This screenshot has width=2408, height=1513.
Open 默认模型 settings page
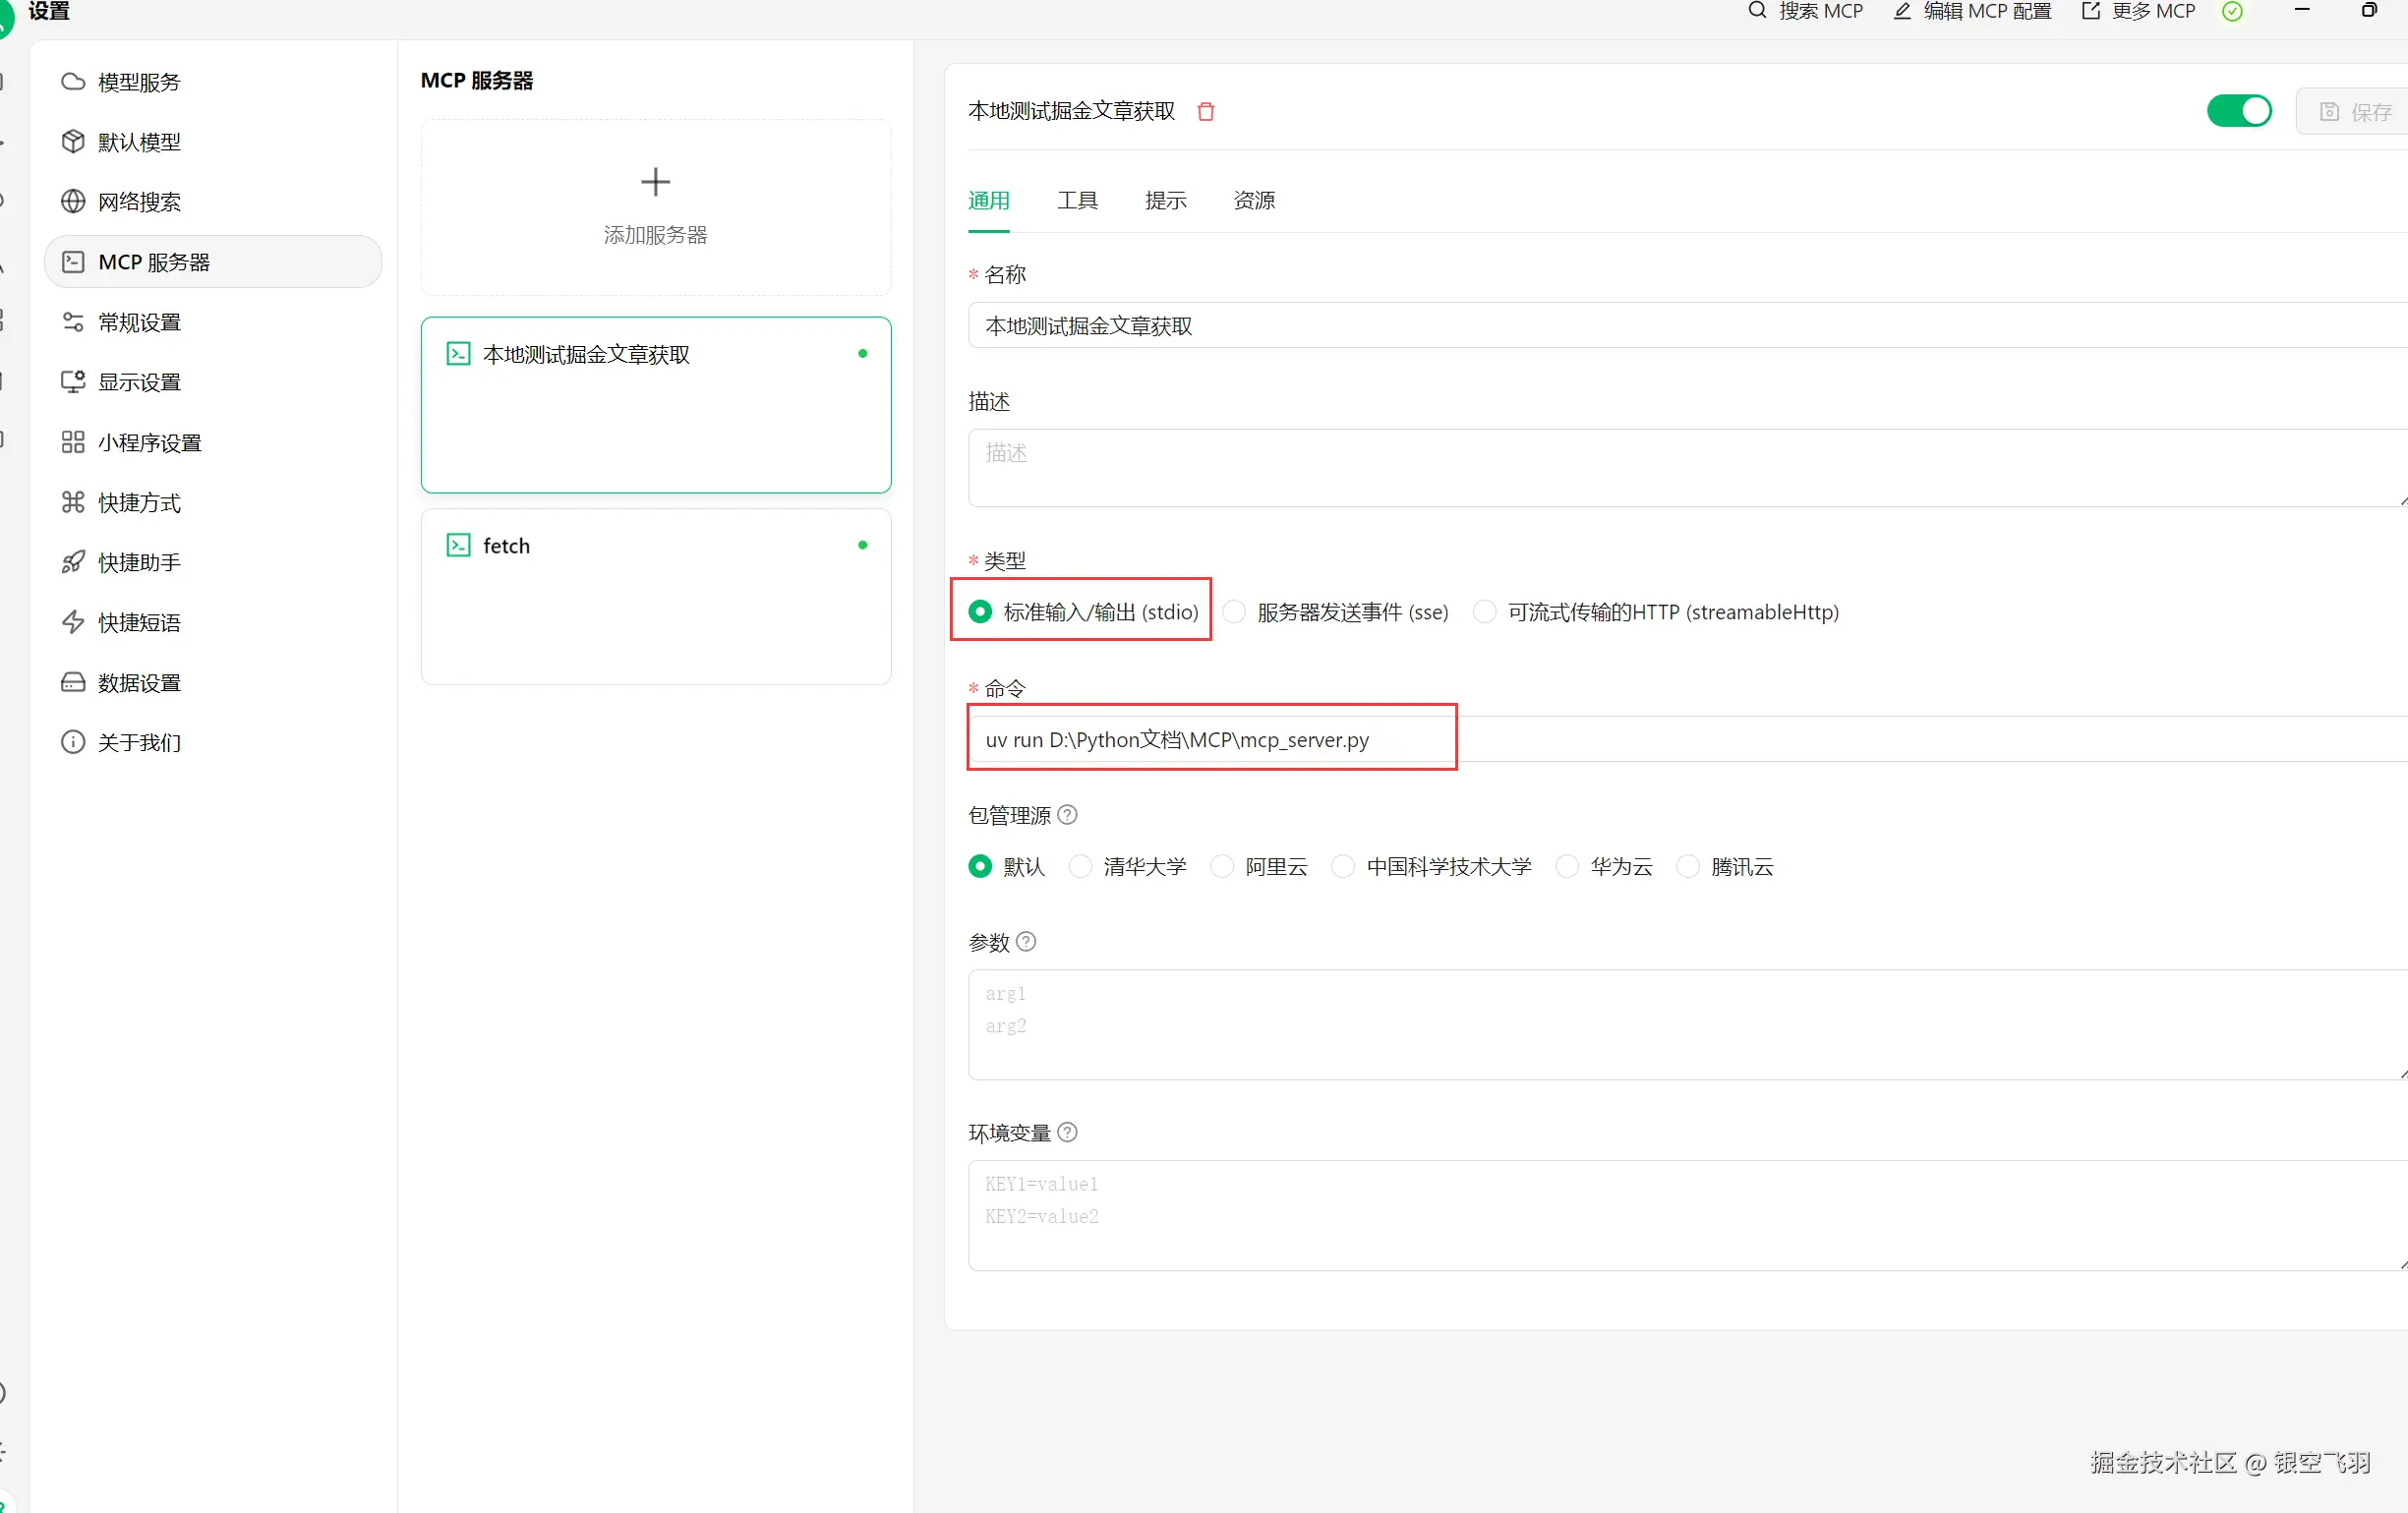(213, 142)
